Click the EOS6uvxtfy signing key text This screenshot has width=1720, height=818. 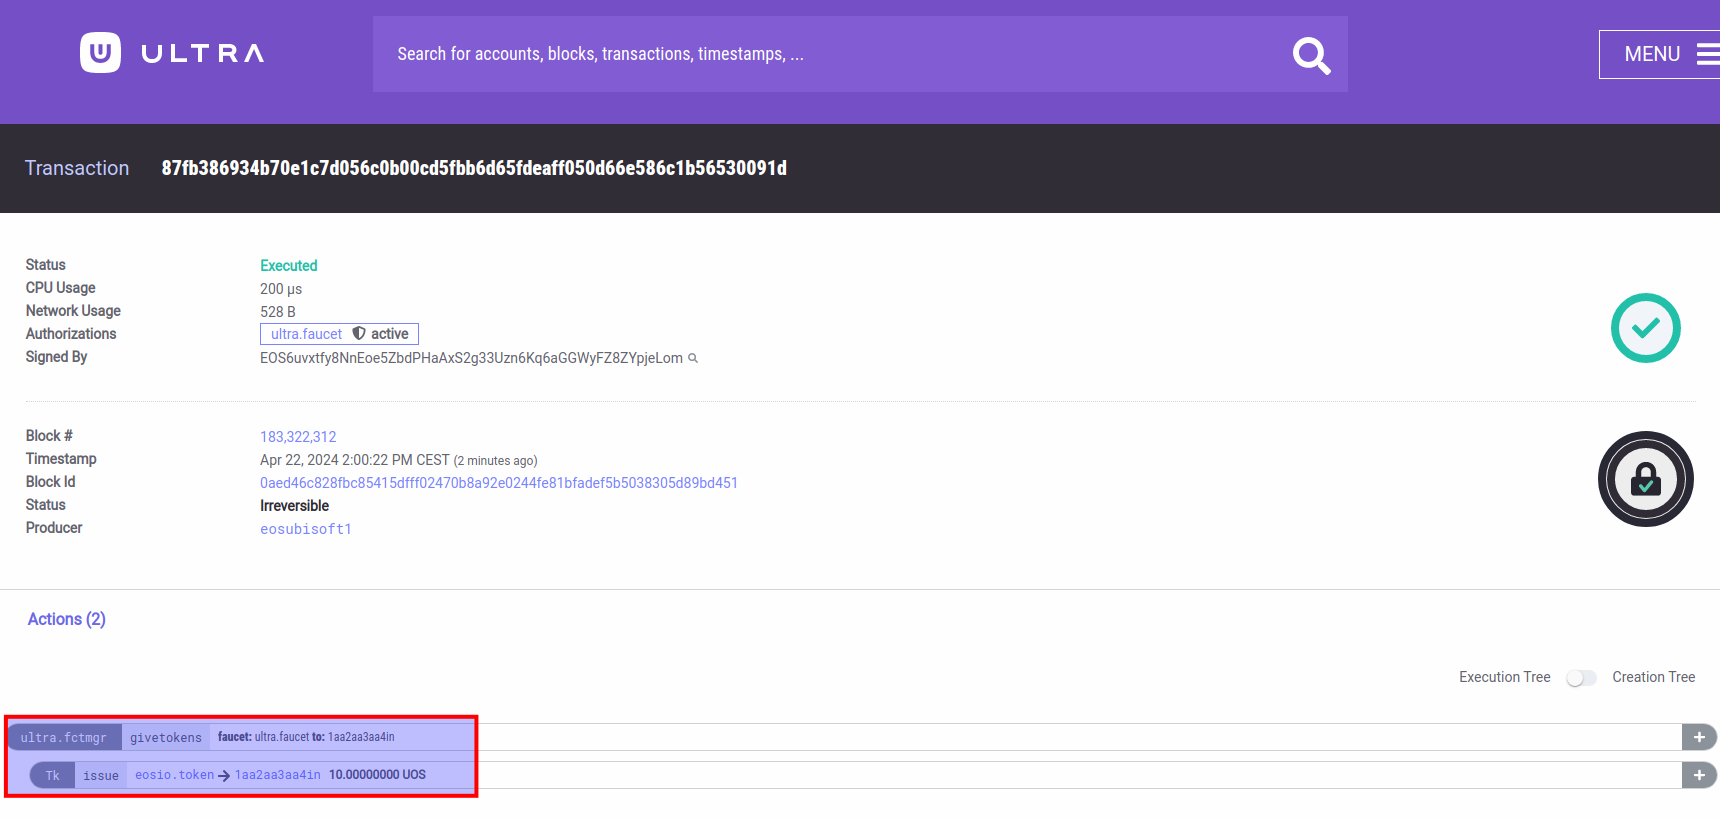(x=471, y=358)
